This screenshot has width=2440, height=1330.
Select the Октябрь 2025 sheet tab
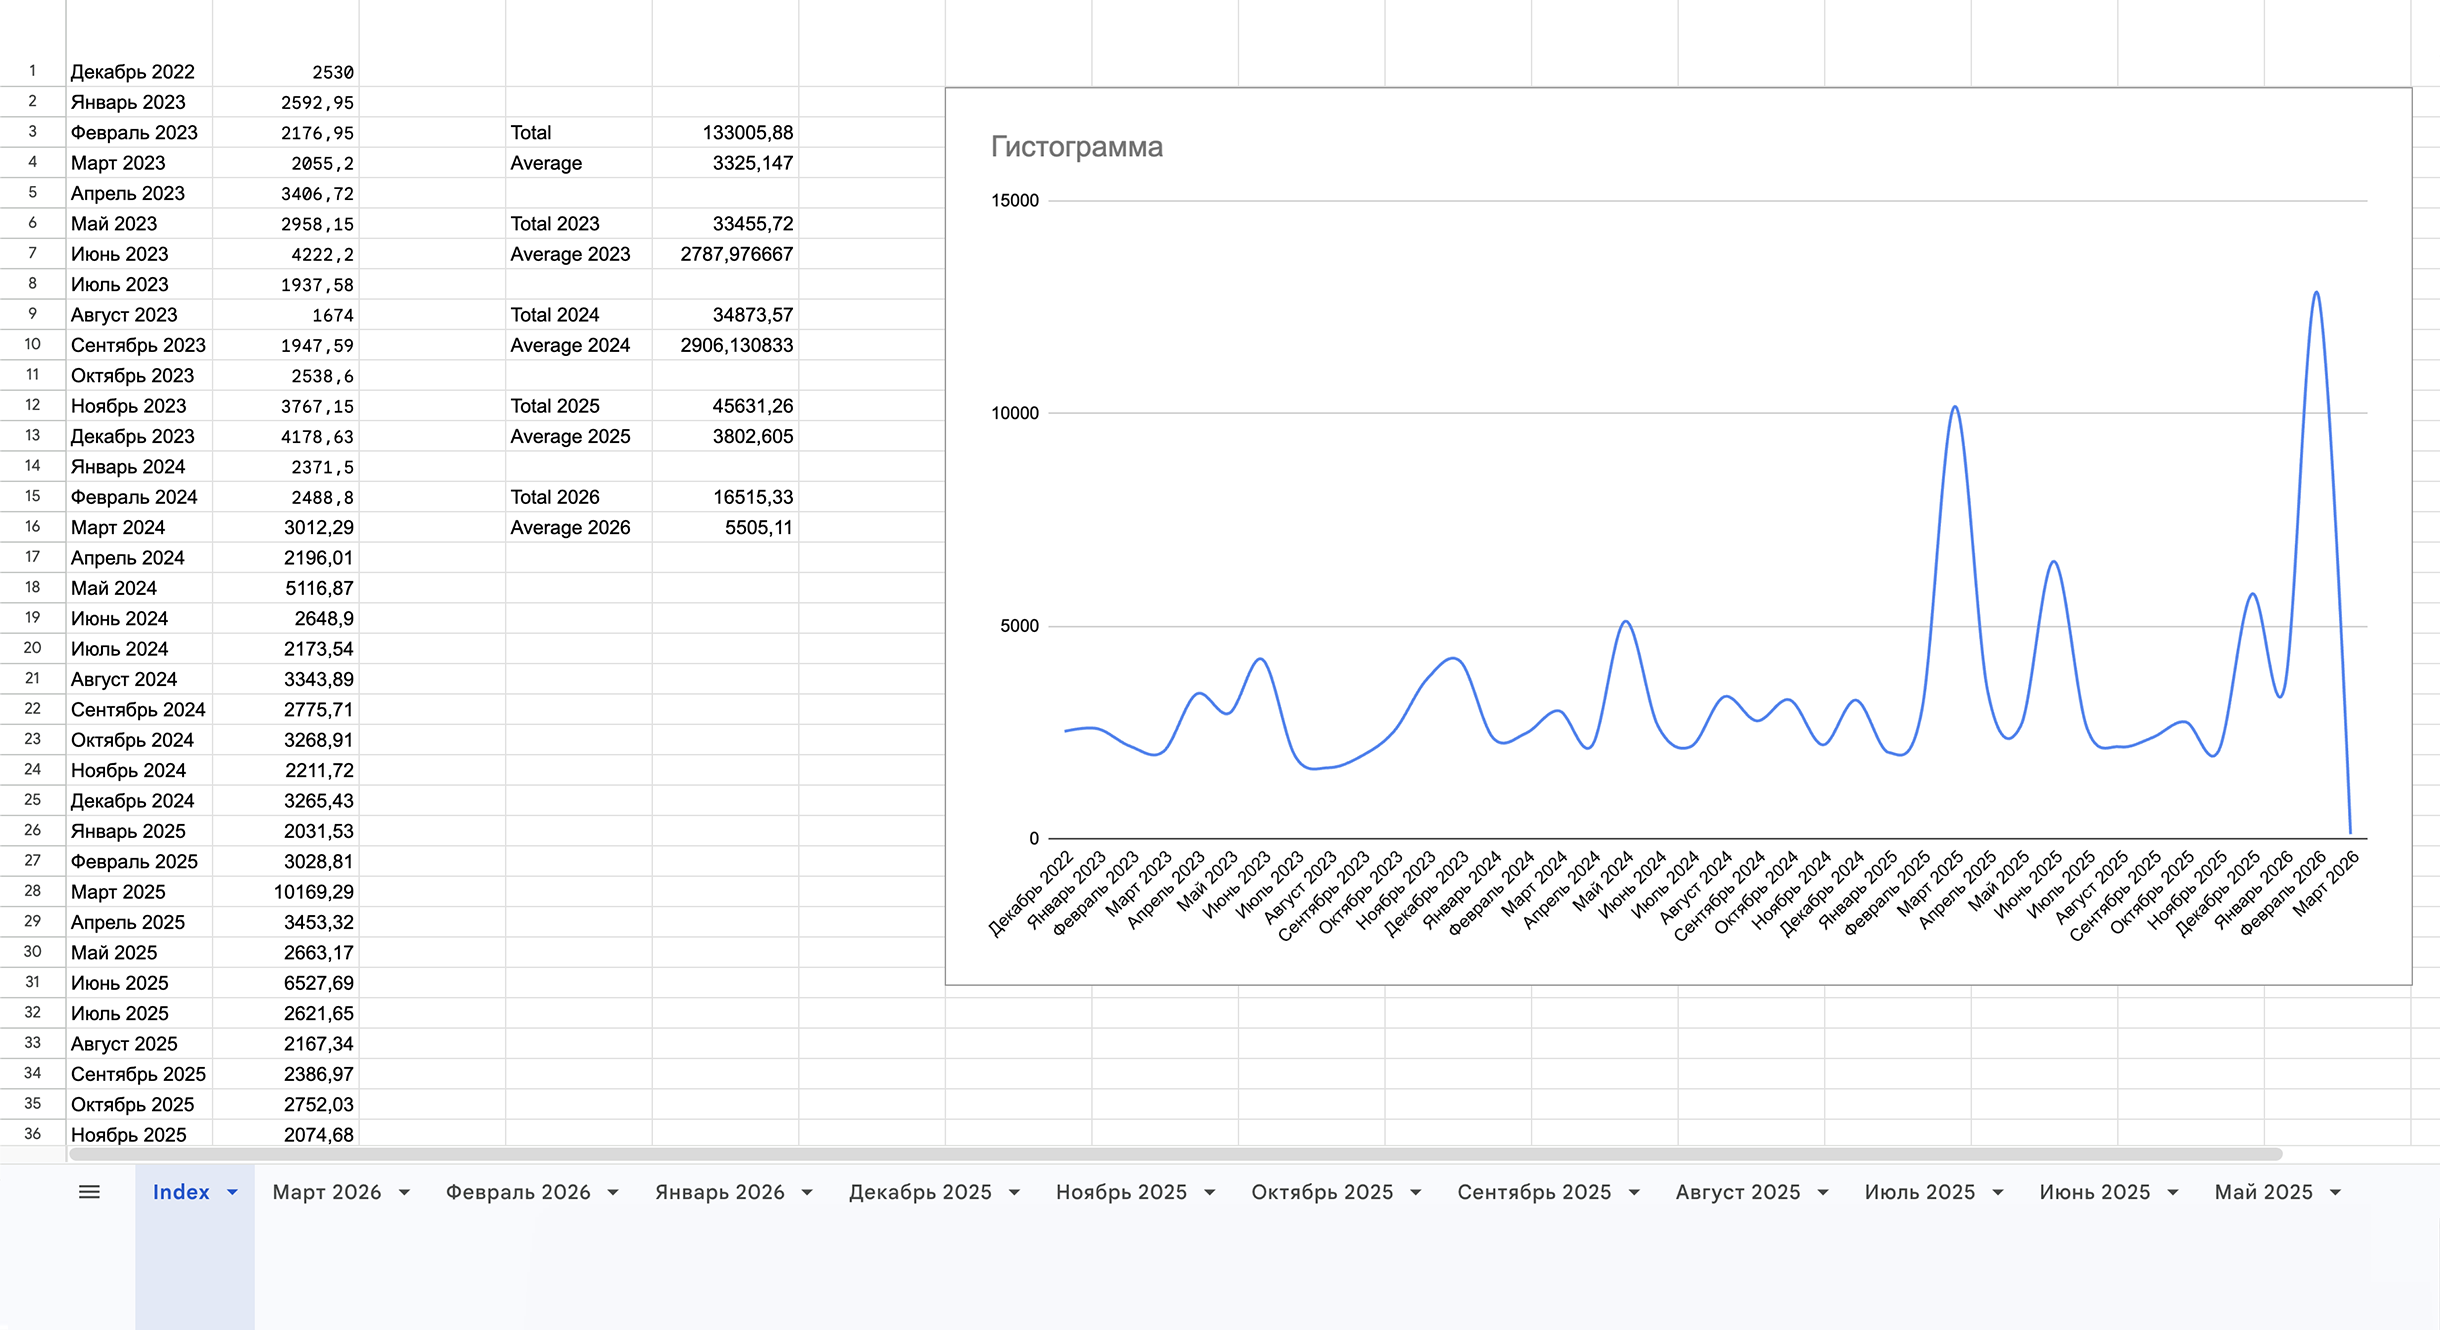point(1321,1192)
